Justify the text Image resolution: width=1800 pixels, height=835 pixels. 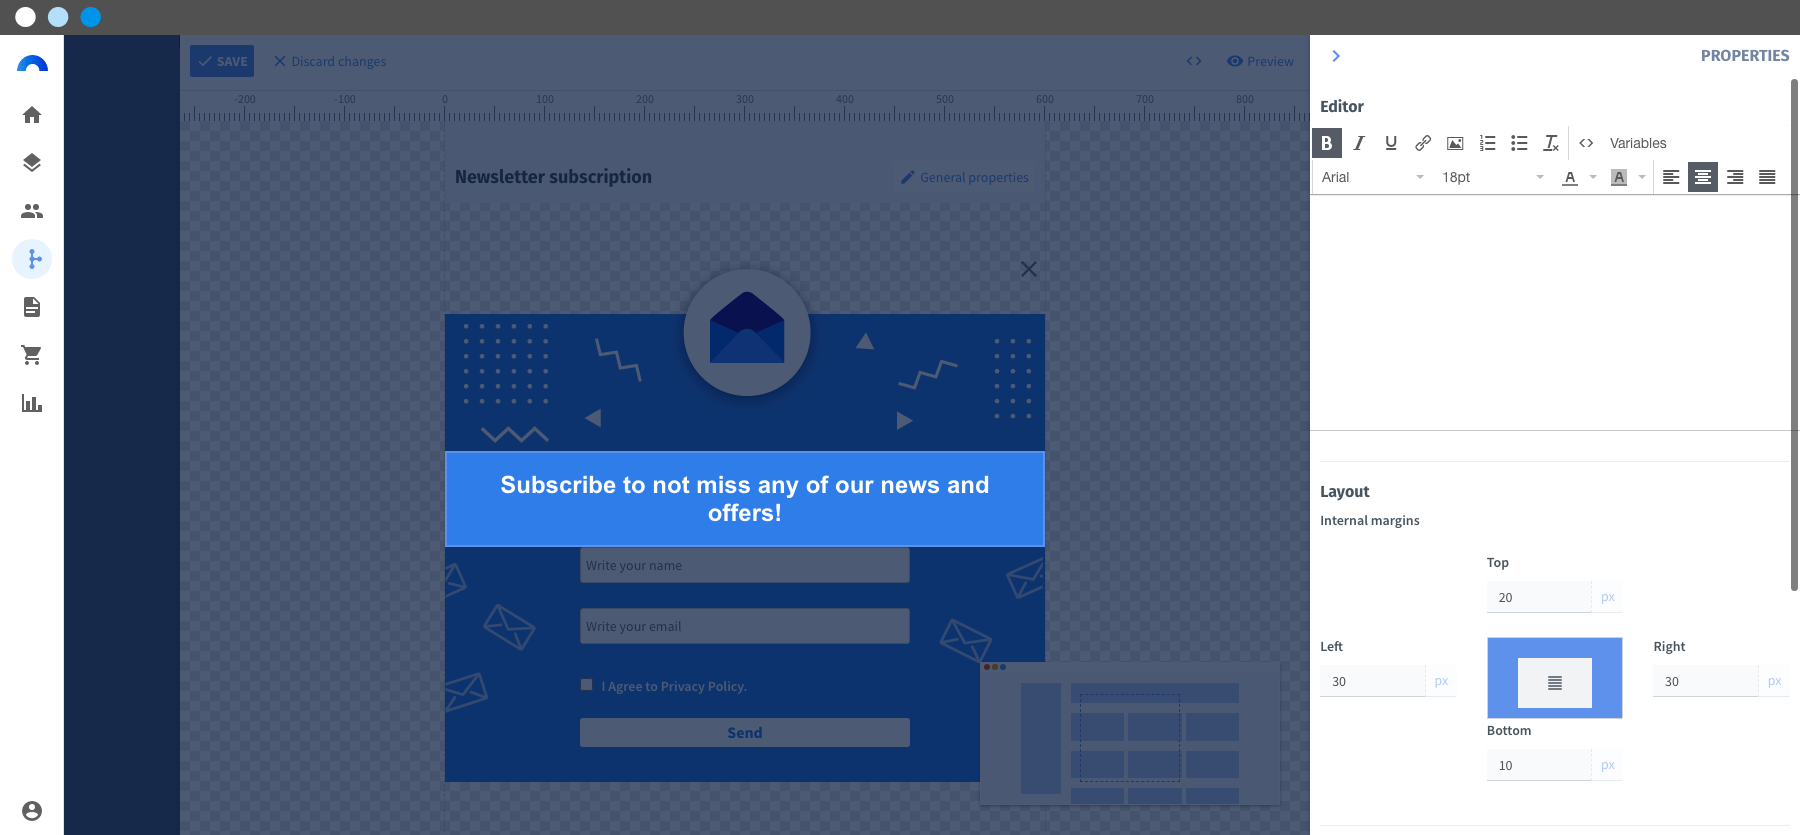(1767, 177)
